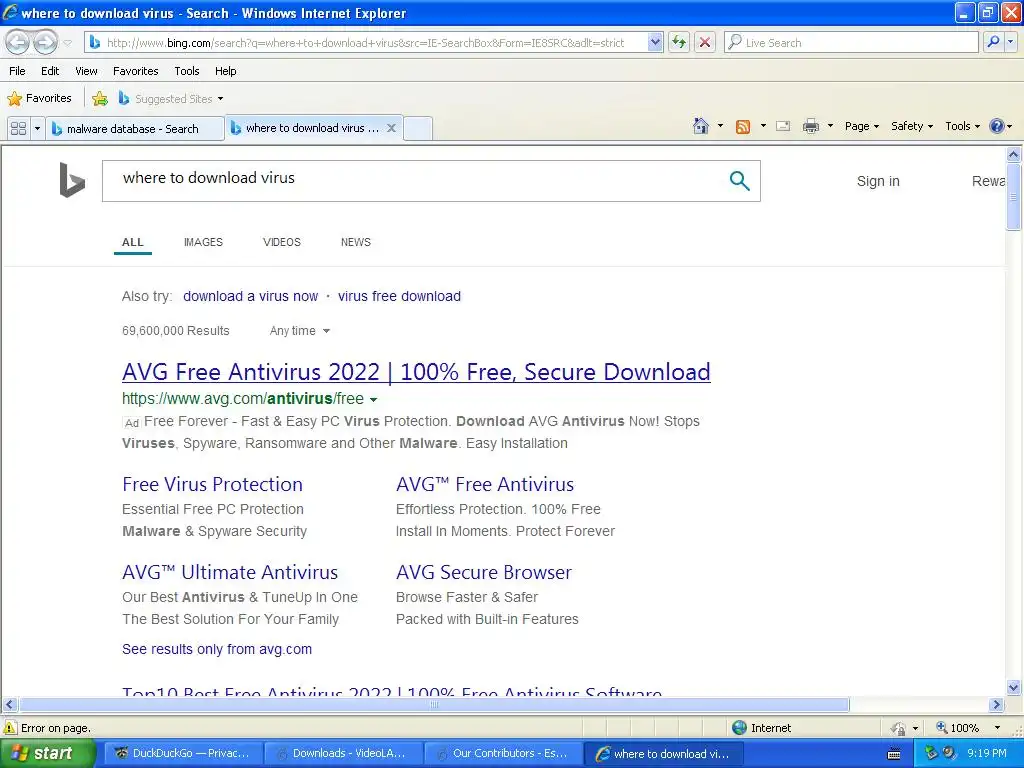1024x768 pixels.
Task: Open the File menu
Action: tap(17, 71)
